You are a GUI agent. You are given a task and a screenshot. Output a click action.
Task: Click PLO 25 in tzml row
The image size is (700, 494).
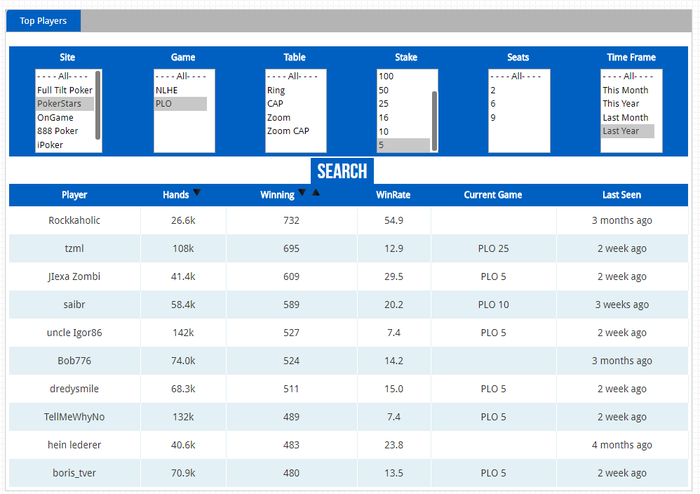pyautogui.click(x=493, y=249)
